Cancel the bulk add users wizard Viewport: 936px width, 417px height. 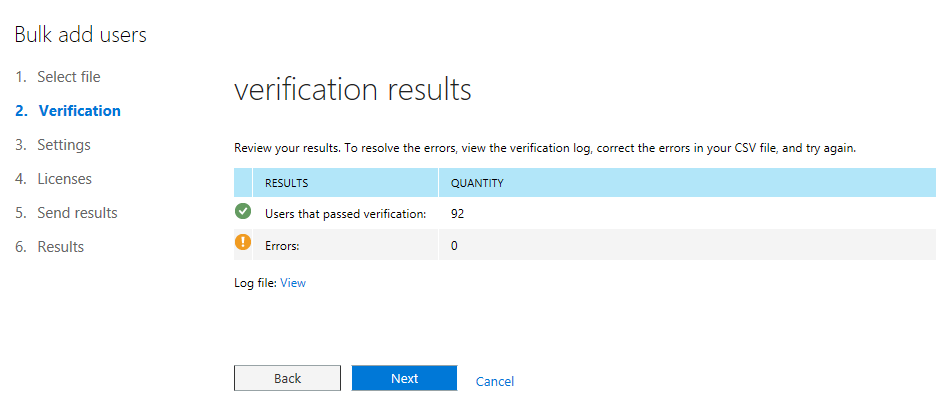click(494, 381)
